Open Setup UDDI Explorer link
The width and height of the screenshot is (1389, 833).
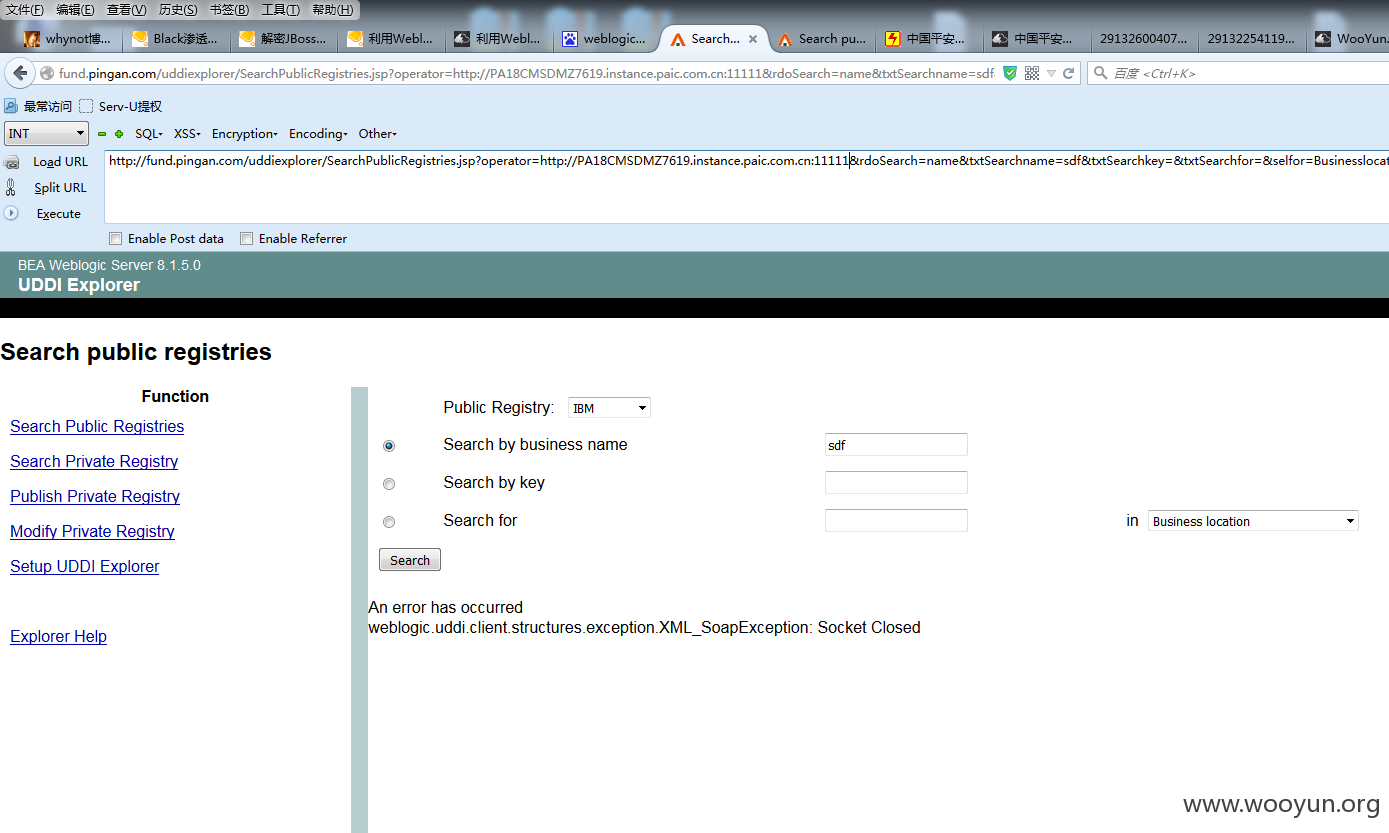(x=85, y=566)
